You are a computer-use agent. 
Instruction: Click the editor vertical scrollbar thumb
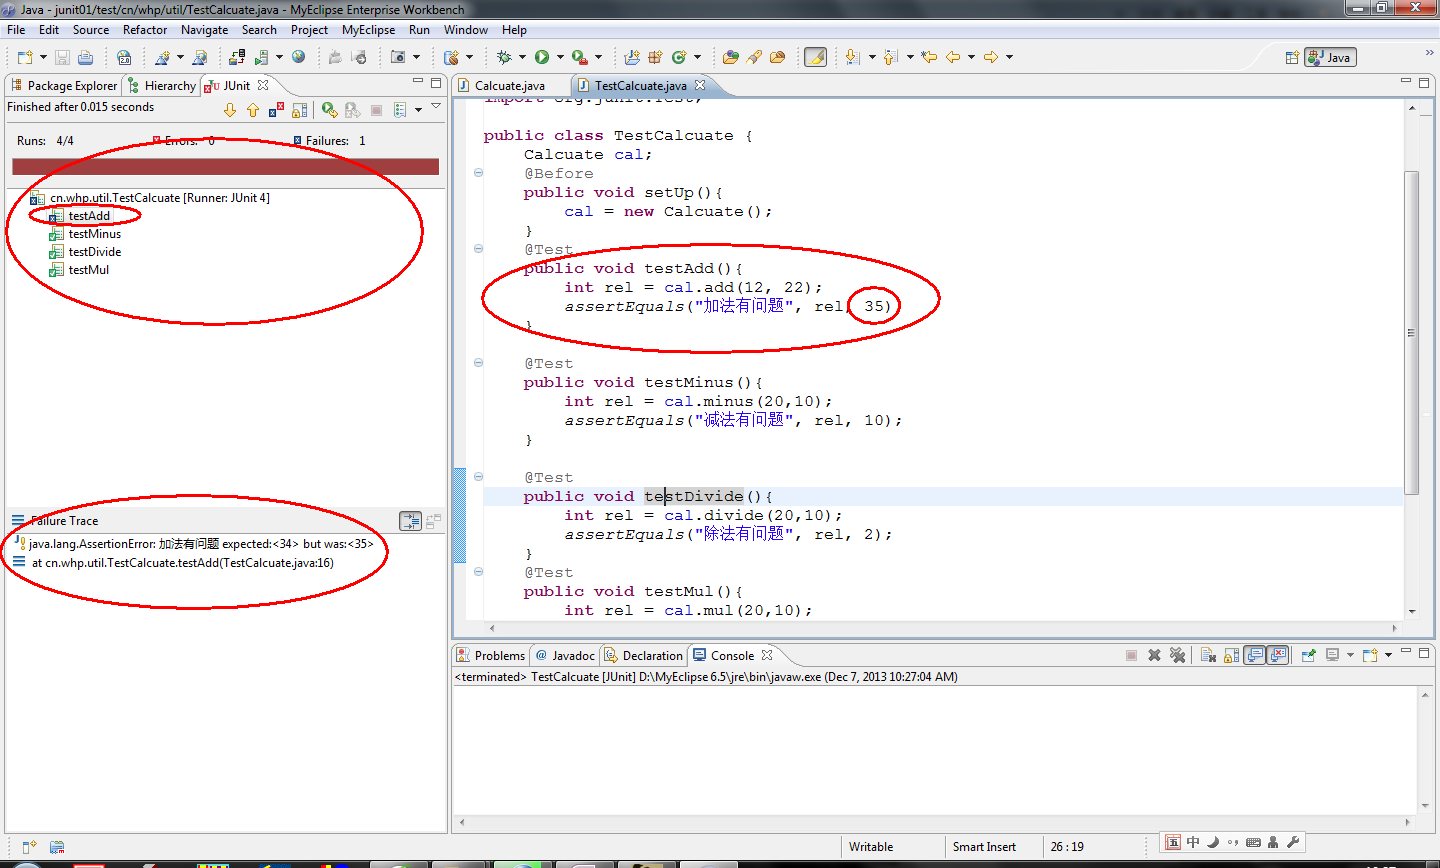(x=1411, y=333)
